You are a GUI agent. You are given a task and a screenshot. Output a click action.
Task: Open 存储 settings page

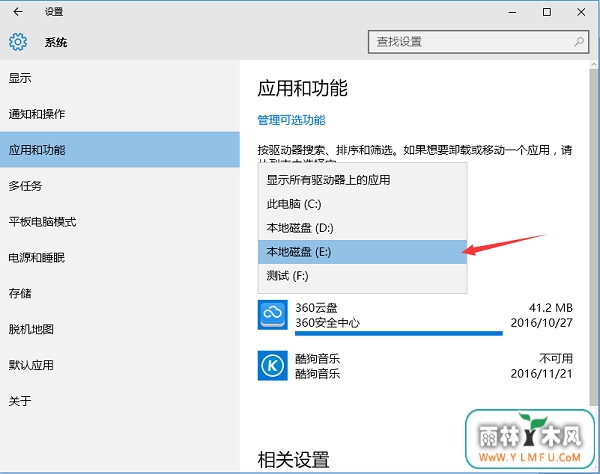120,293
